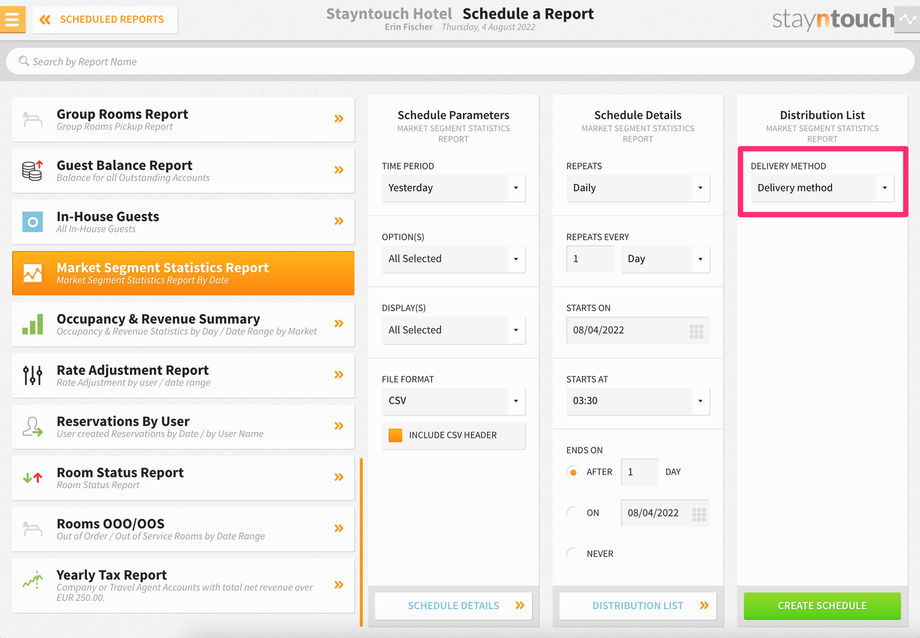Click the Yearly Tax Report graph icon
This screenshot has width=920, height=638.
[x=32, y=580]
